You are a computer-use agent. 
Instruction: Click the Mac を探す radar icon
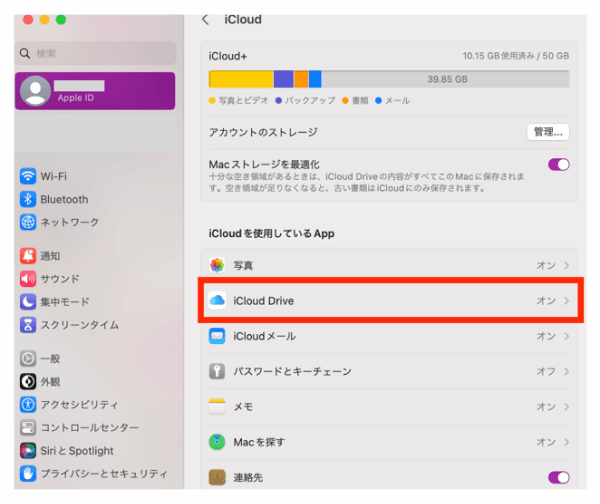217,442
